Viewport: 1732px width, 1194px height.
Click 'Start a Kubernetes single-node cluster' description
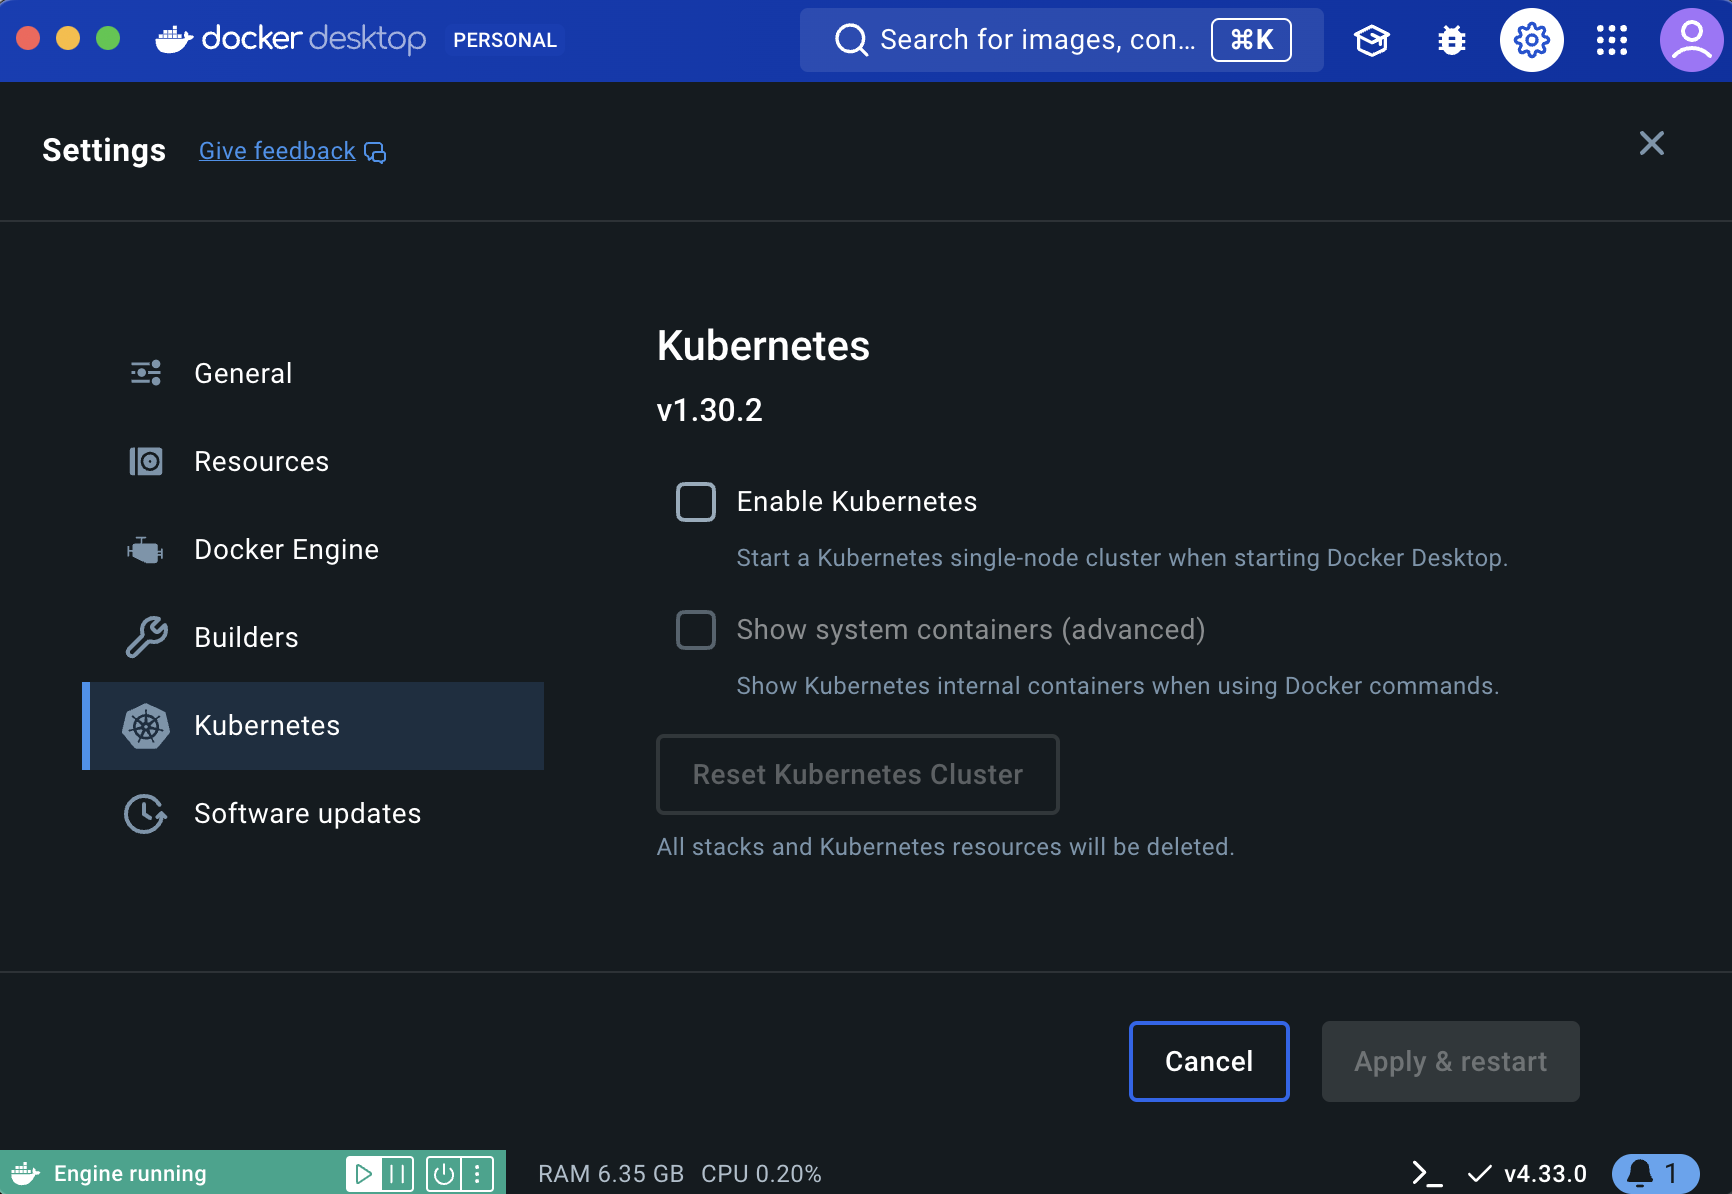(1122, 558)
